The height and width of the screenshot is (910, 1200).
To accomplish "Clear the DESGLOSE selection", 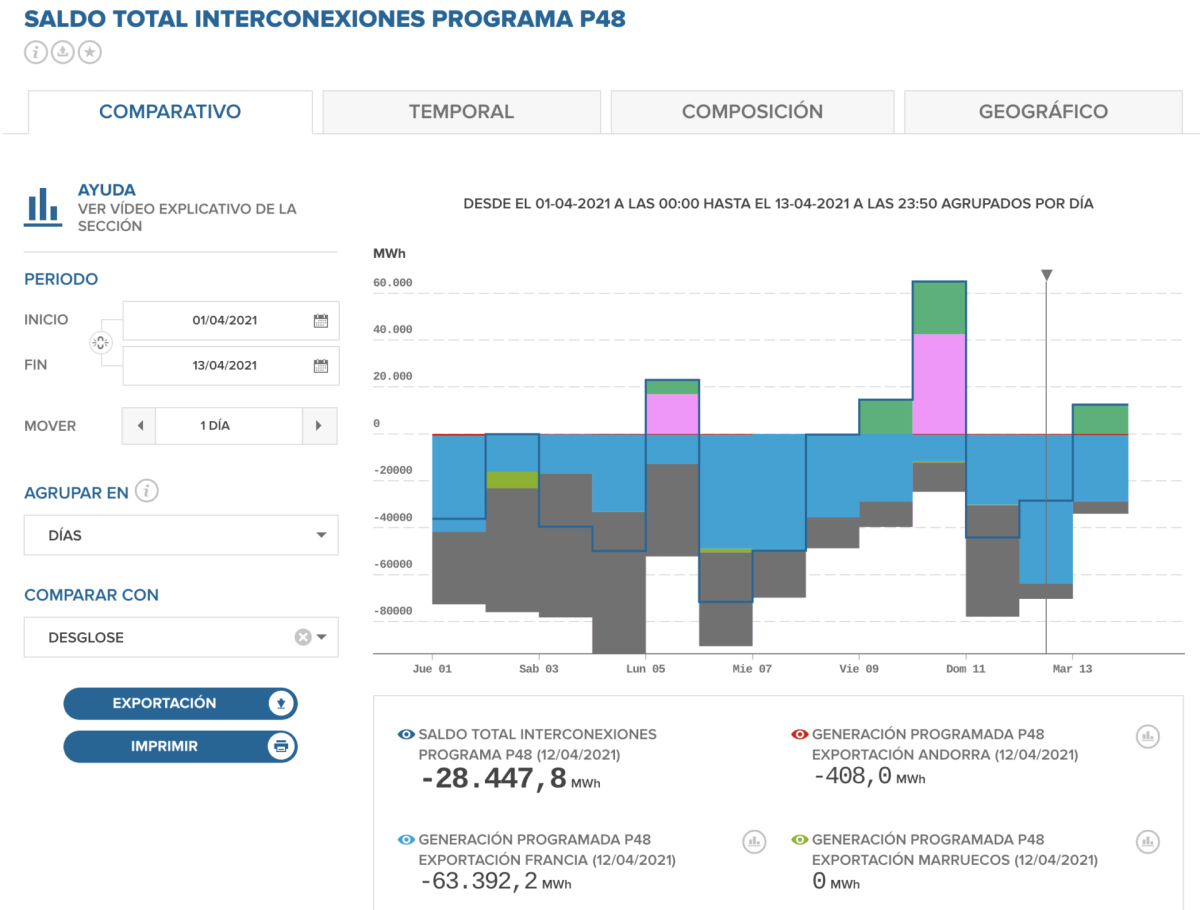I will point(302,637).
